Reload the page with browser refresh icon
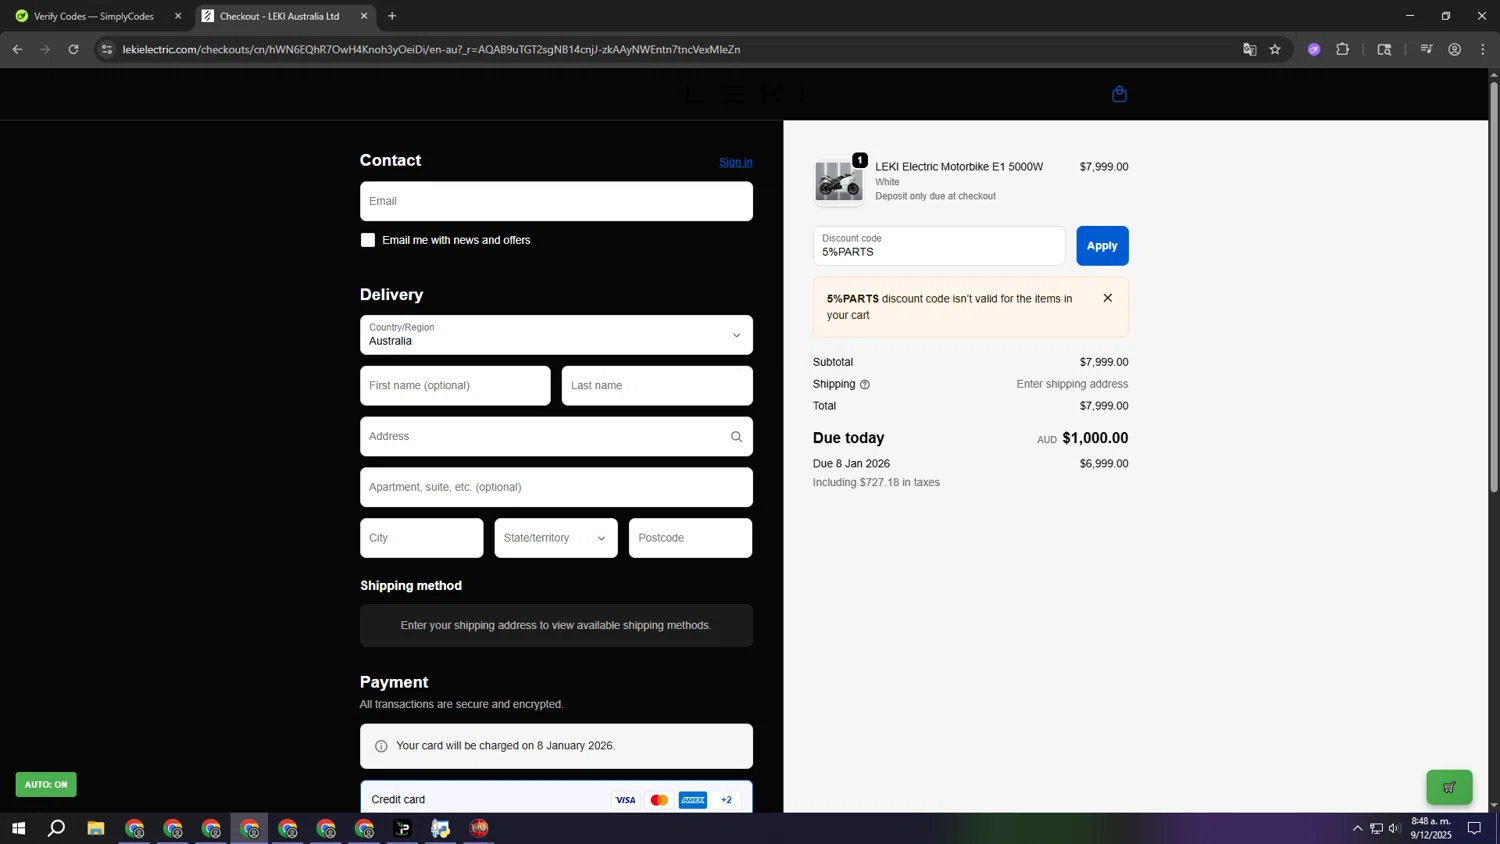Screen dimensions: 1500x844 [73, 49]
